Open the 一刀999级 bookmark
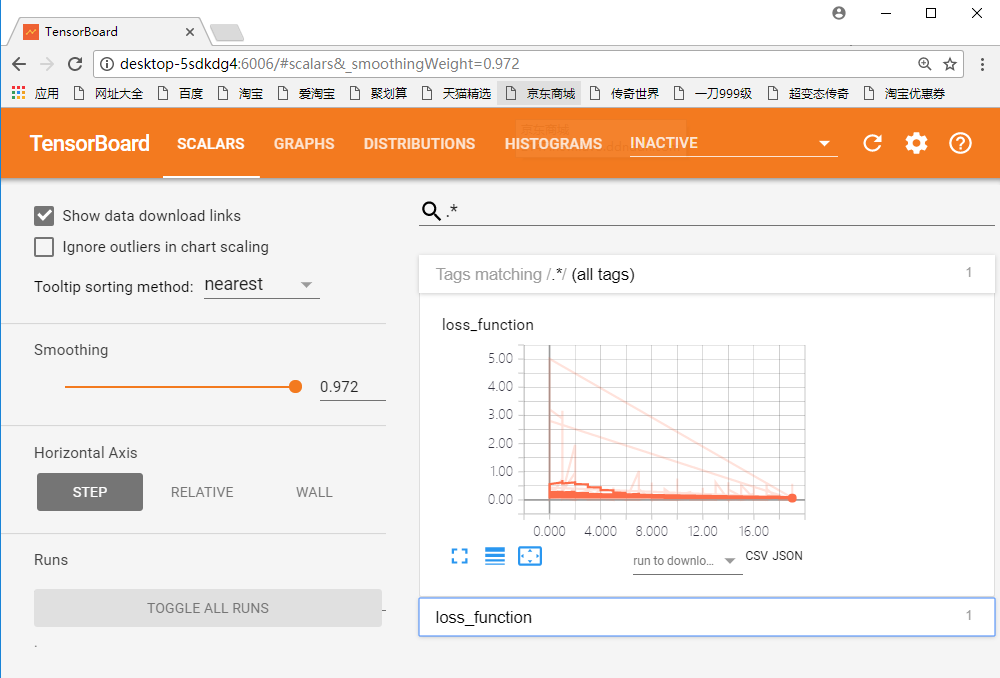1000x678 pixels. [713, 94]
